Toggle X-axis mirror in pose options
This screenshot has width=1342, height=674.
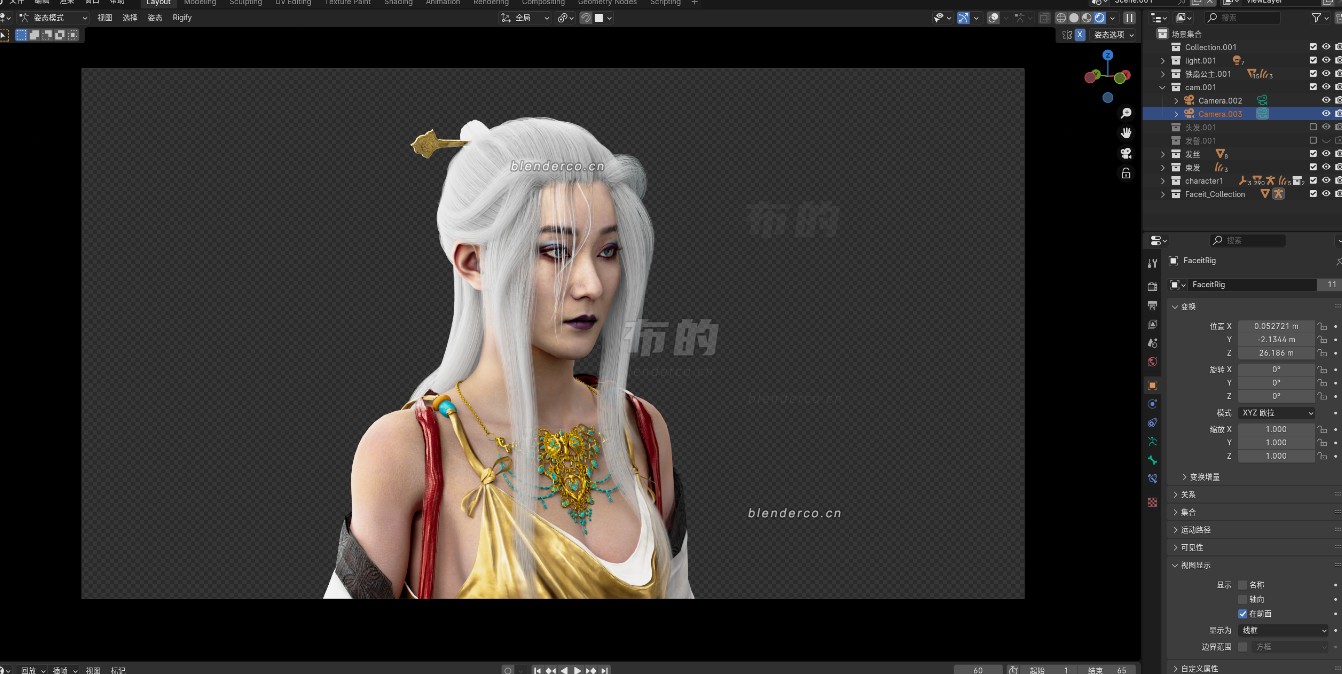pyautogui.click(x=1080, y=35)
